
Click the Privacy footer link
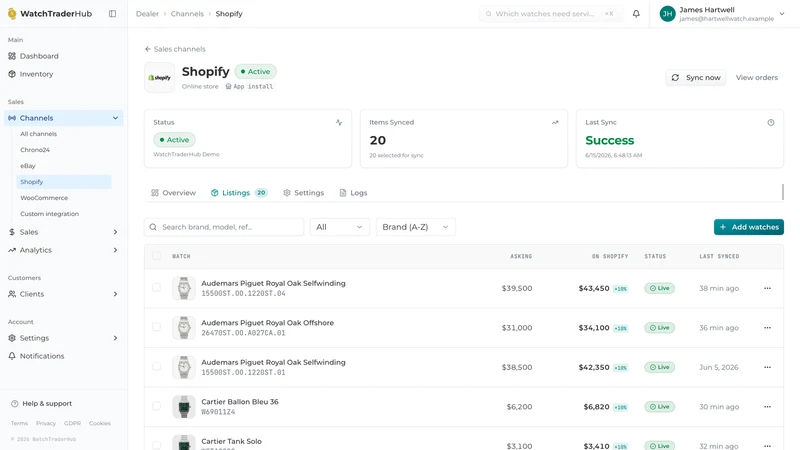point(46,423)
